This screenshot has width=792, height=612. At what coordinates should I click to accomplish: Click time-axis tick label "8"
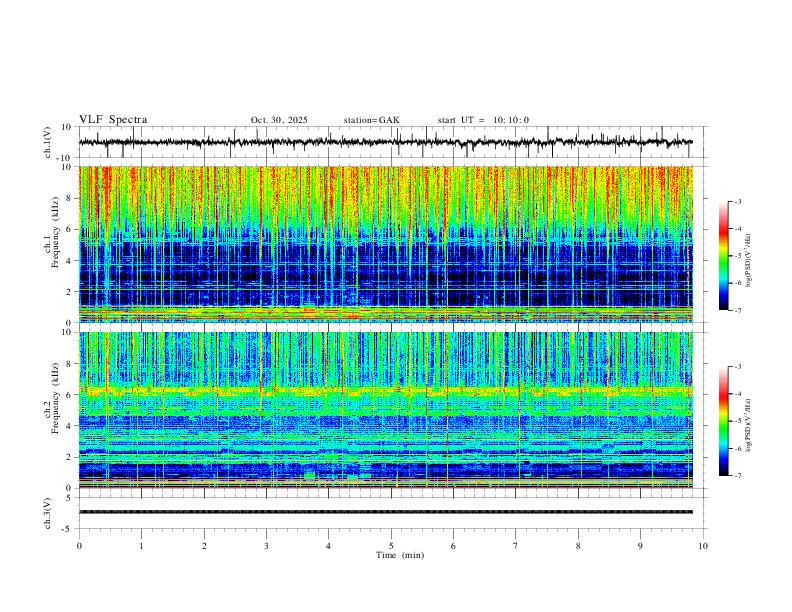coord(578,546)
